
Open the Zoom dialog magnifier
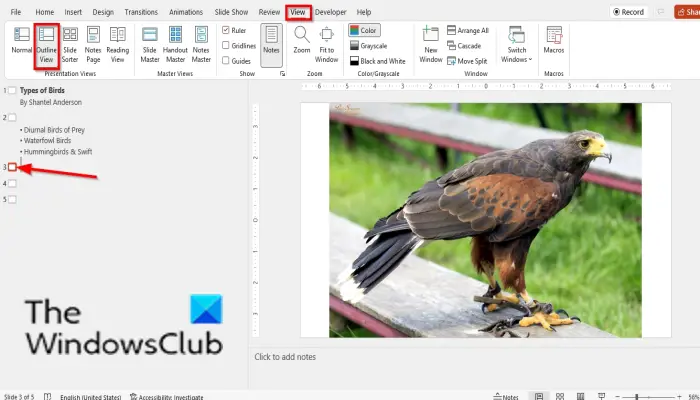click(x=302, y=41)
